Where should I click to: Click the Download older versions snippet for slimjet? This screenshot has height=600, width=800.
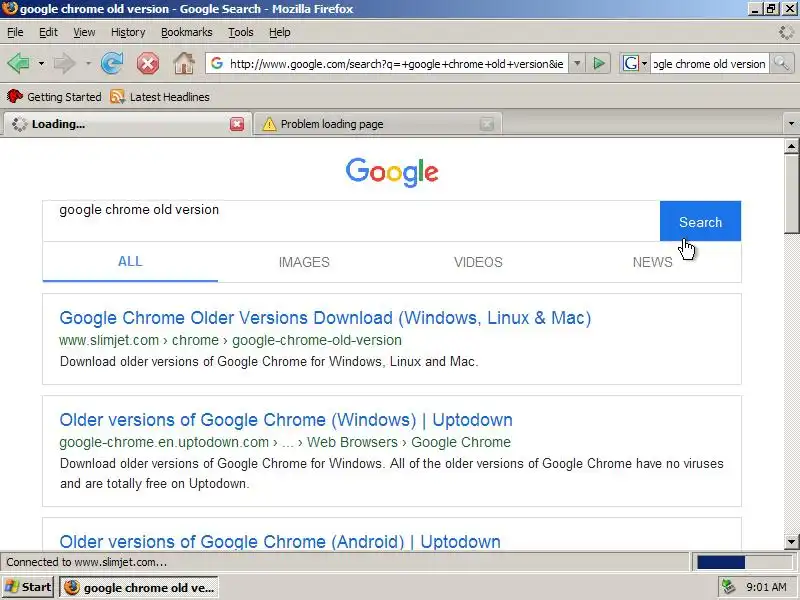point(269,362)
